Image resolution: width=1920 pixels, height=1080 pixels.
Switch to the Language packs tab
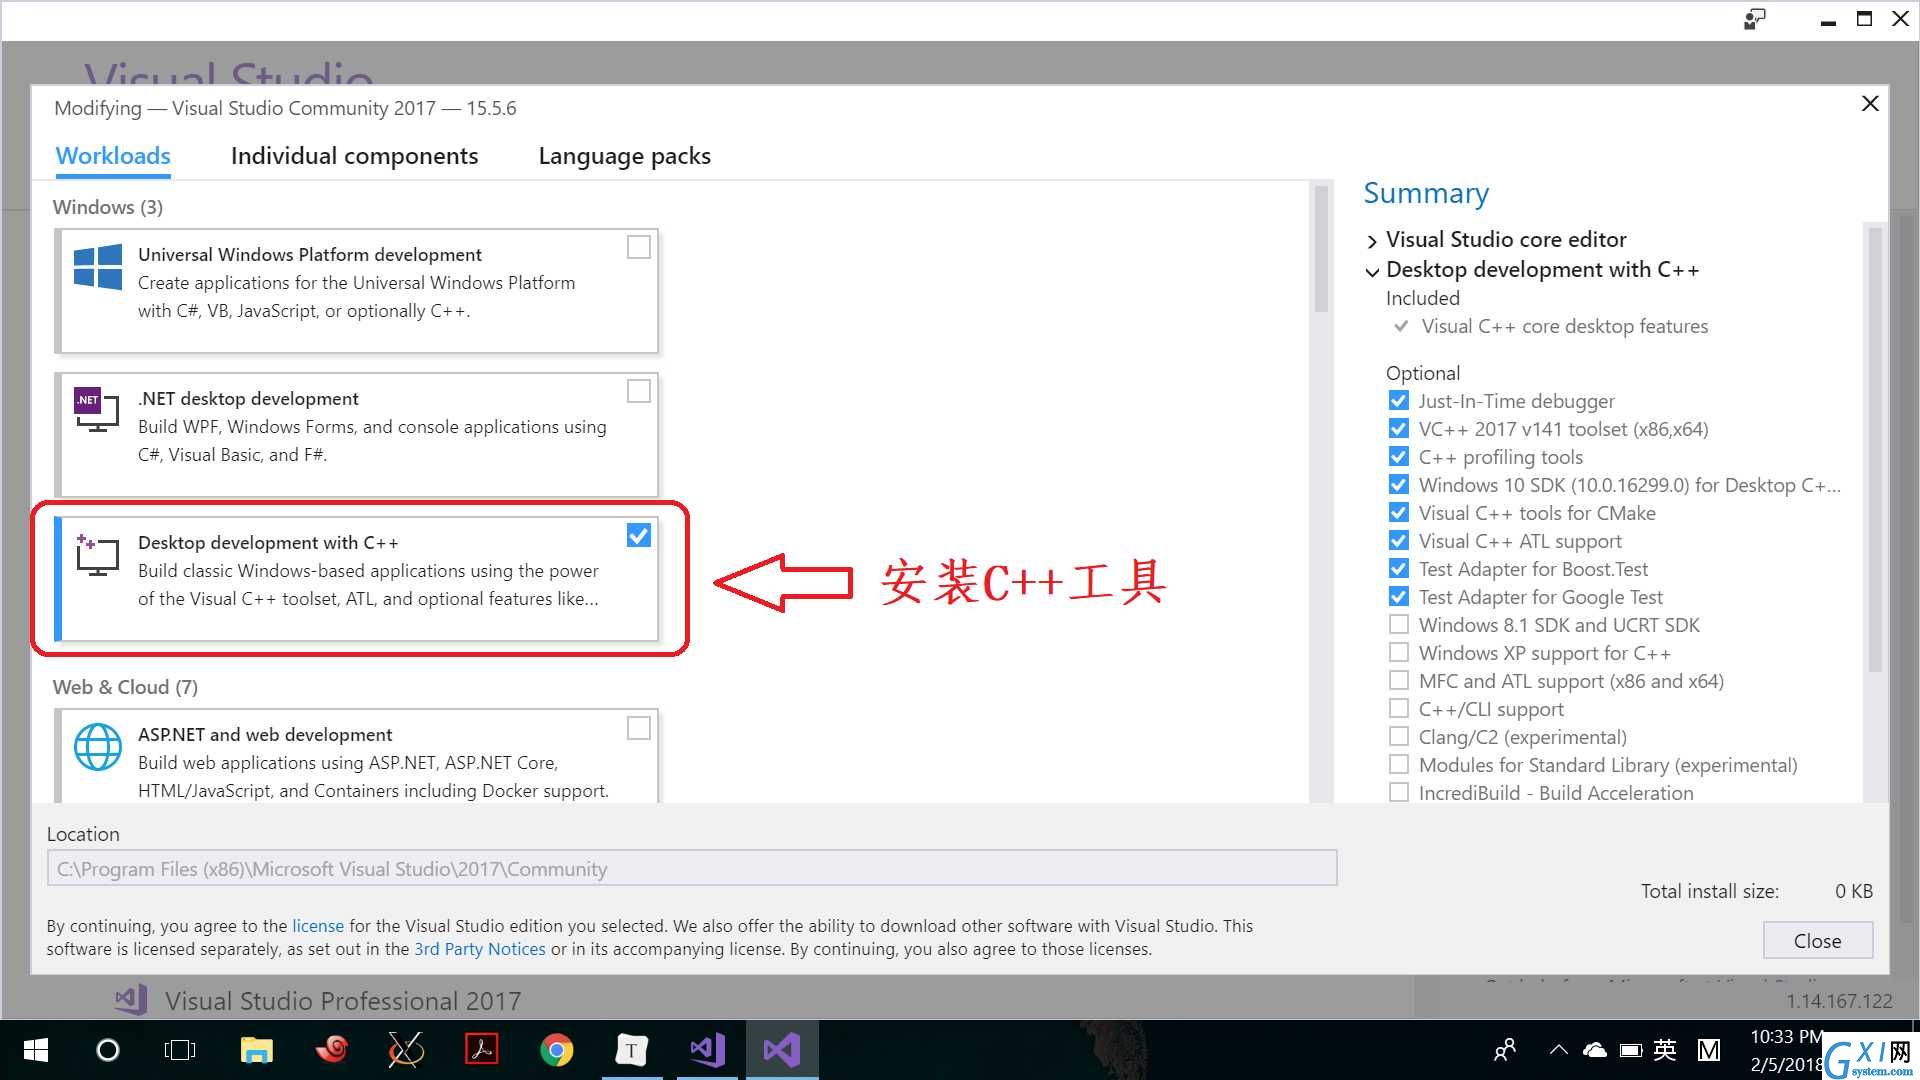click(624, 156)
